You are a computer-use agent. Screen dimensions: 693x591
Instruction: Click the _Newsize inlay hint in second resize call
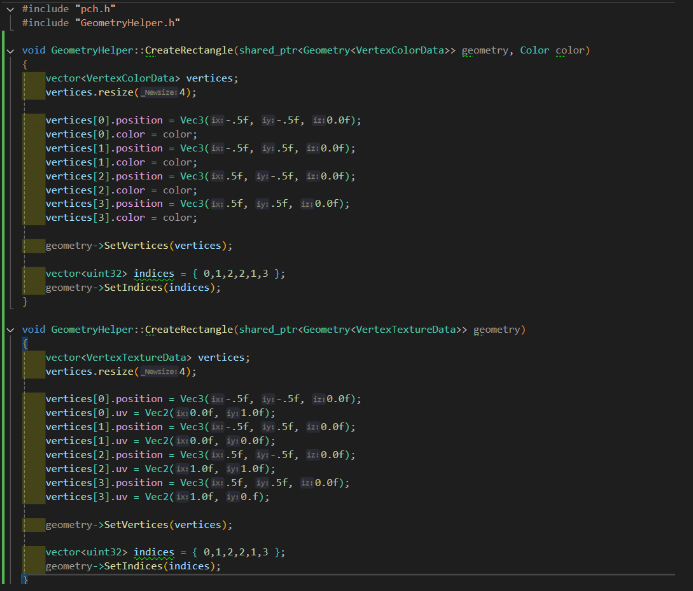tap(160, 371)
